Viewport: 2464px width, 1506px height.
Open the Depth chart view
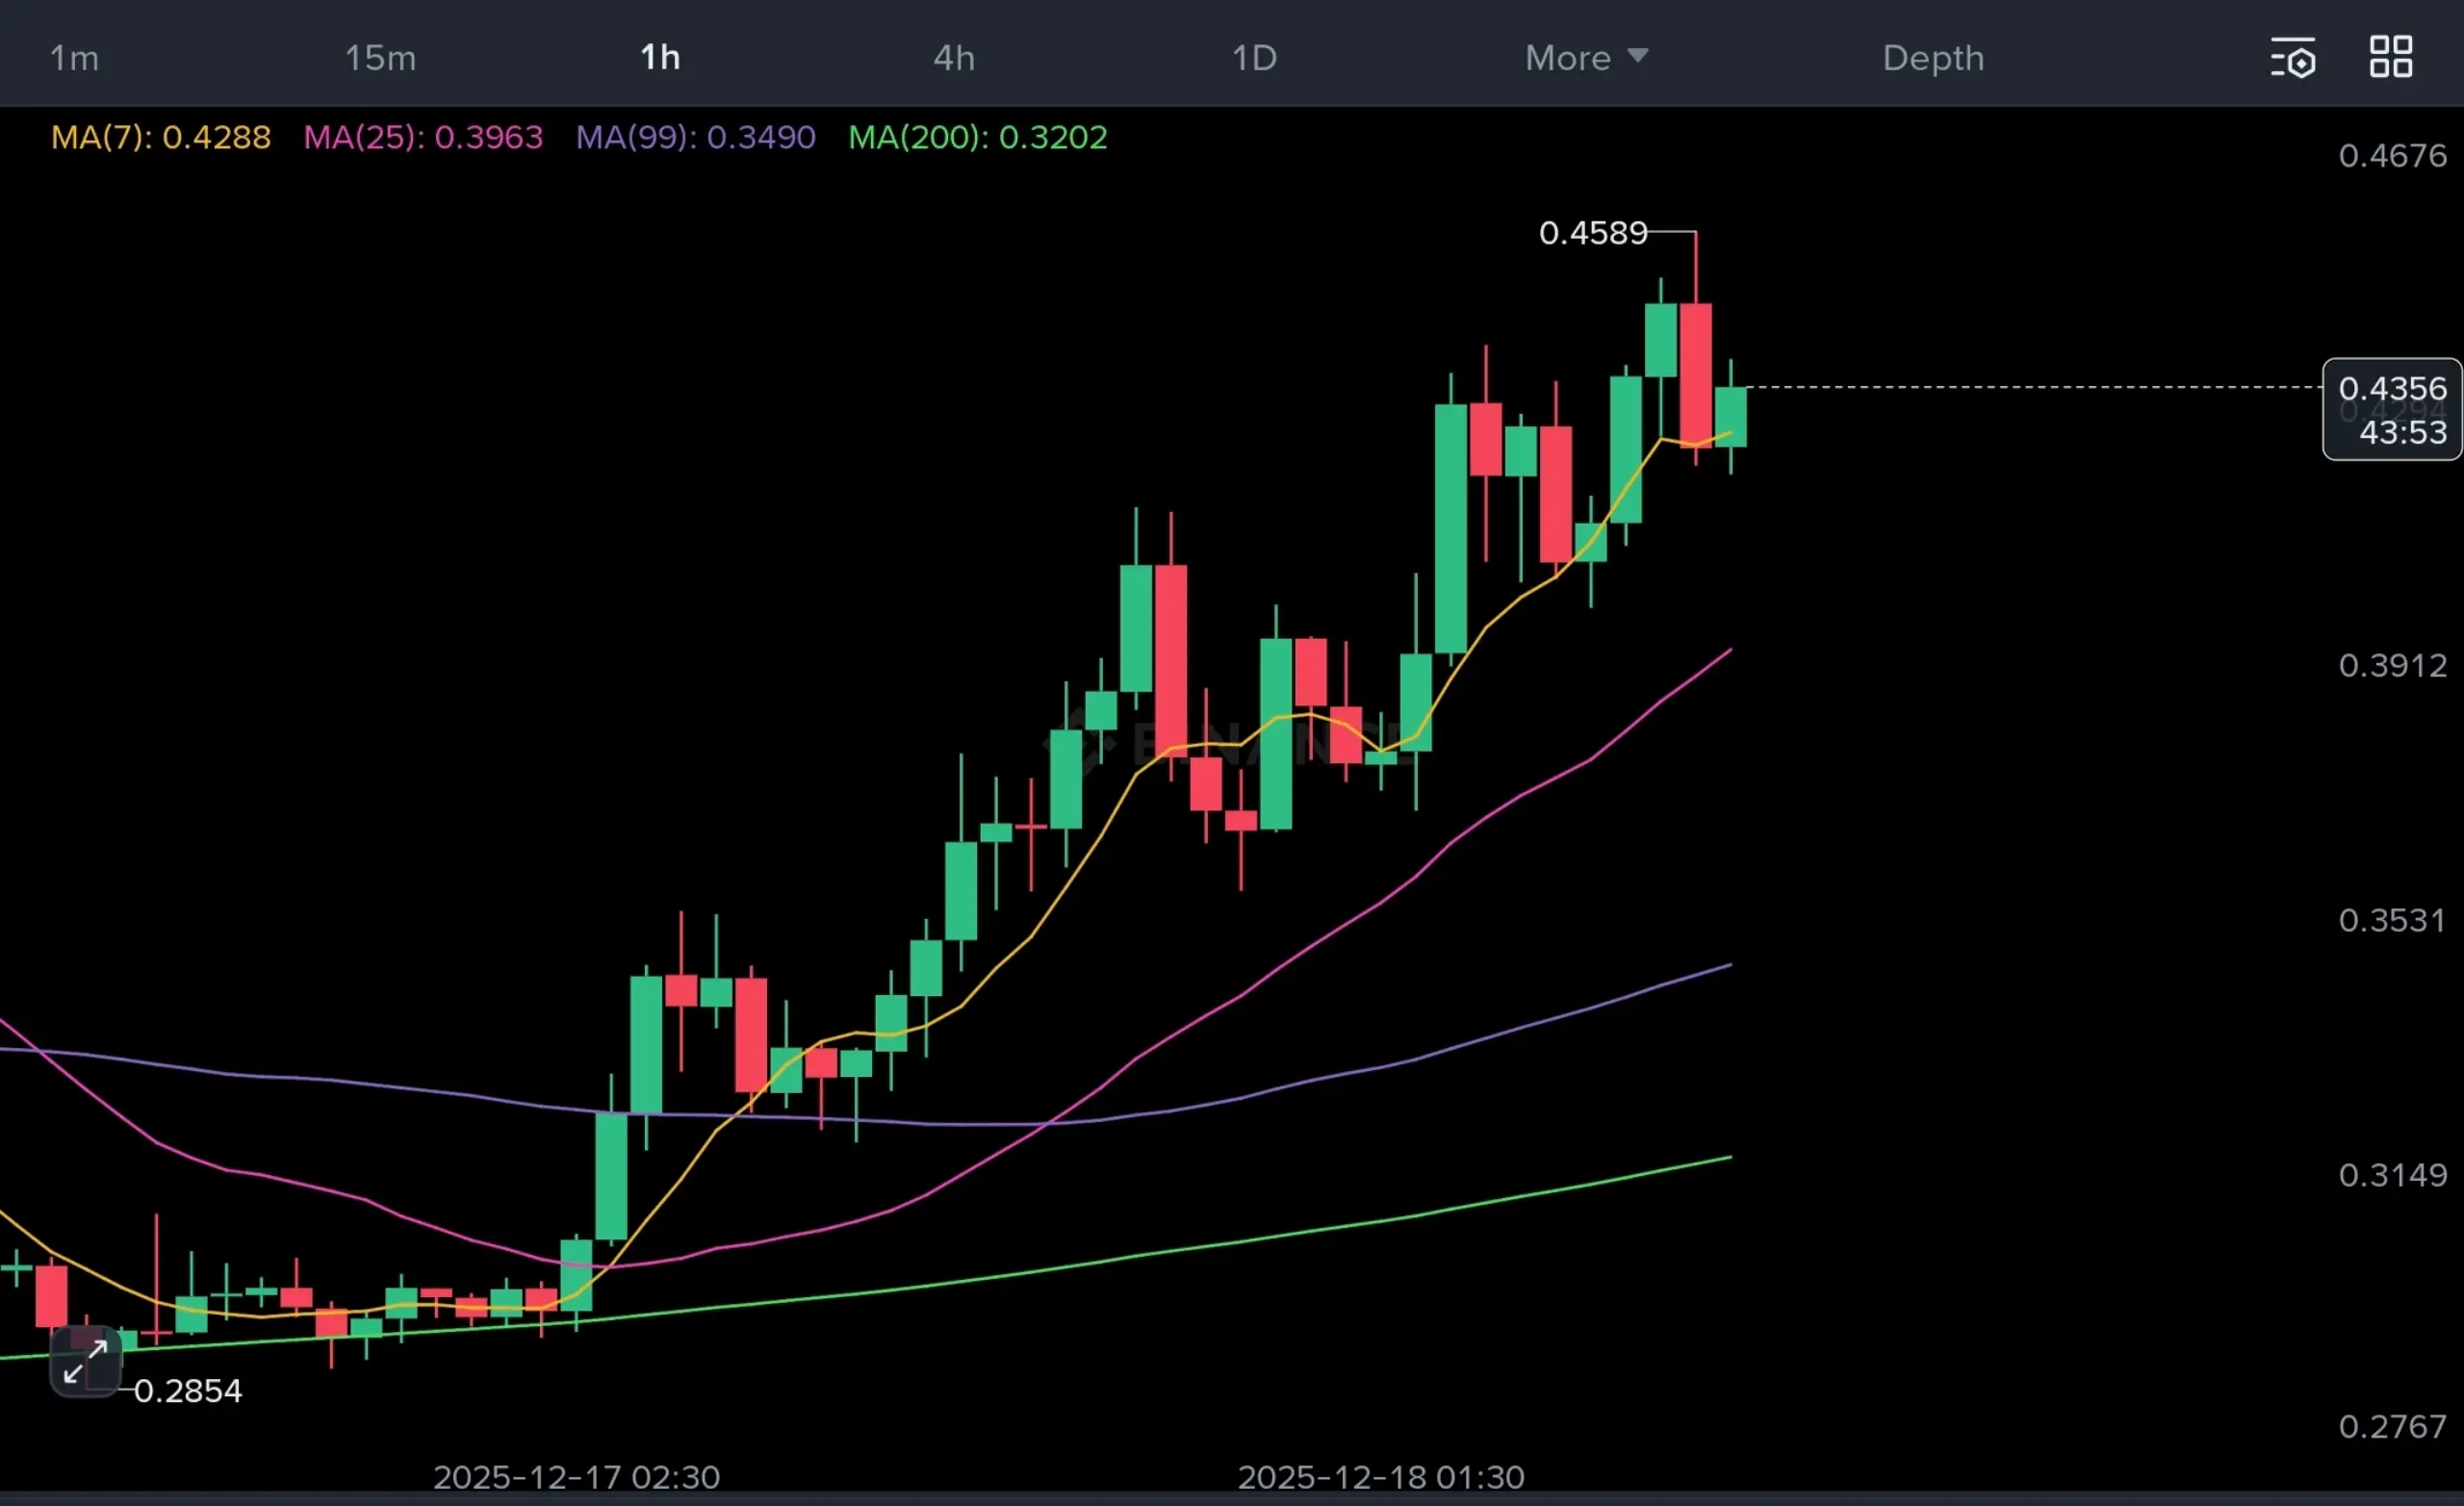click(1933, 58)
